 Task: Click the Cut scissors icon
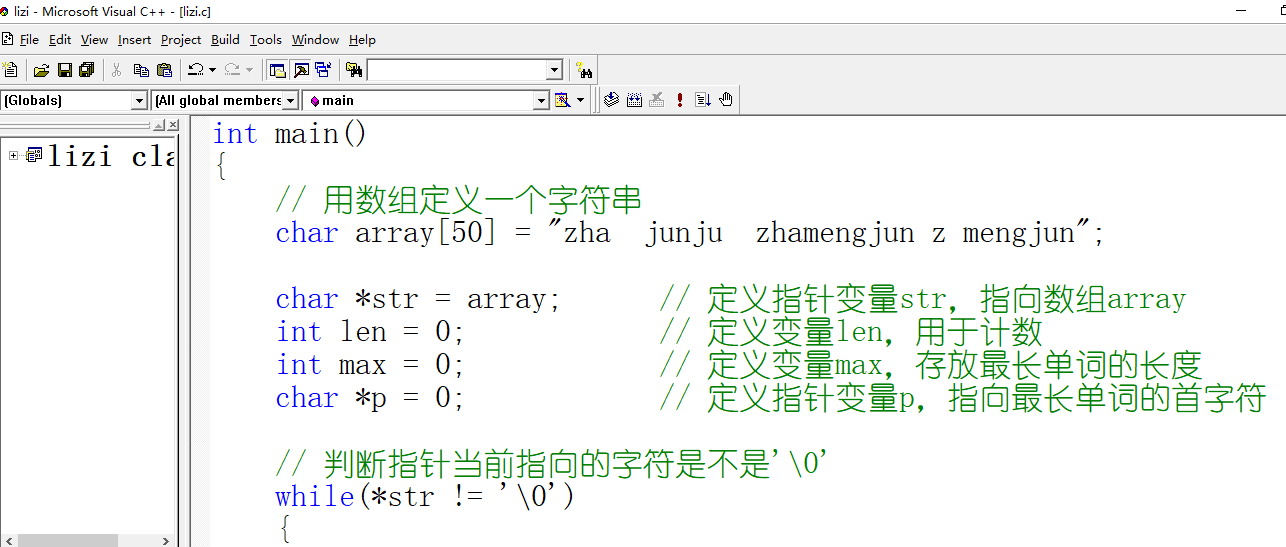(x=117, y=70)
